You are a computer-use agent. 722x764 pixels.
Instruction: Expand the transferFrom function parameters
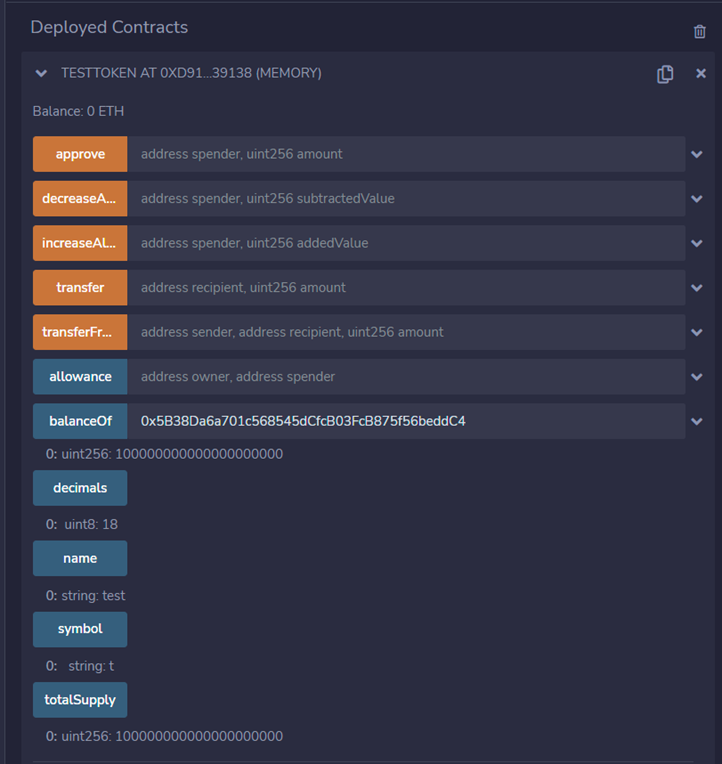pyautogui.click(x=697, y=332)
